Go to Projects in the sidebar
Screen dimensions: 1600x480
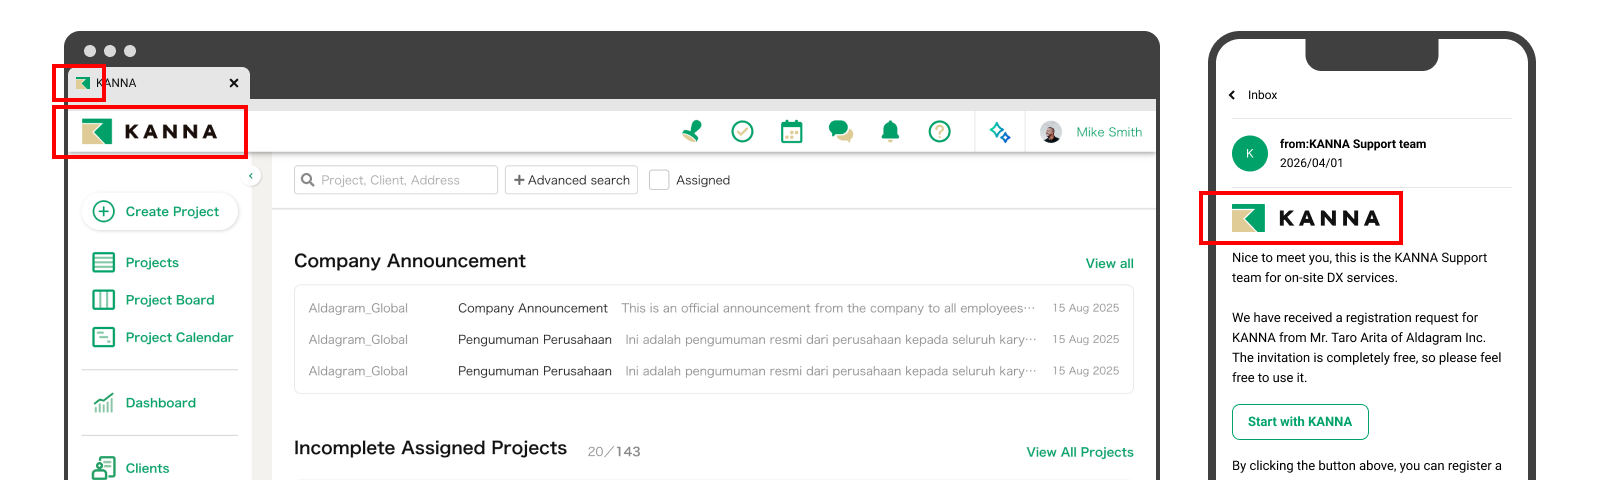coord(151,262)
